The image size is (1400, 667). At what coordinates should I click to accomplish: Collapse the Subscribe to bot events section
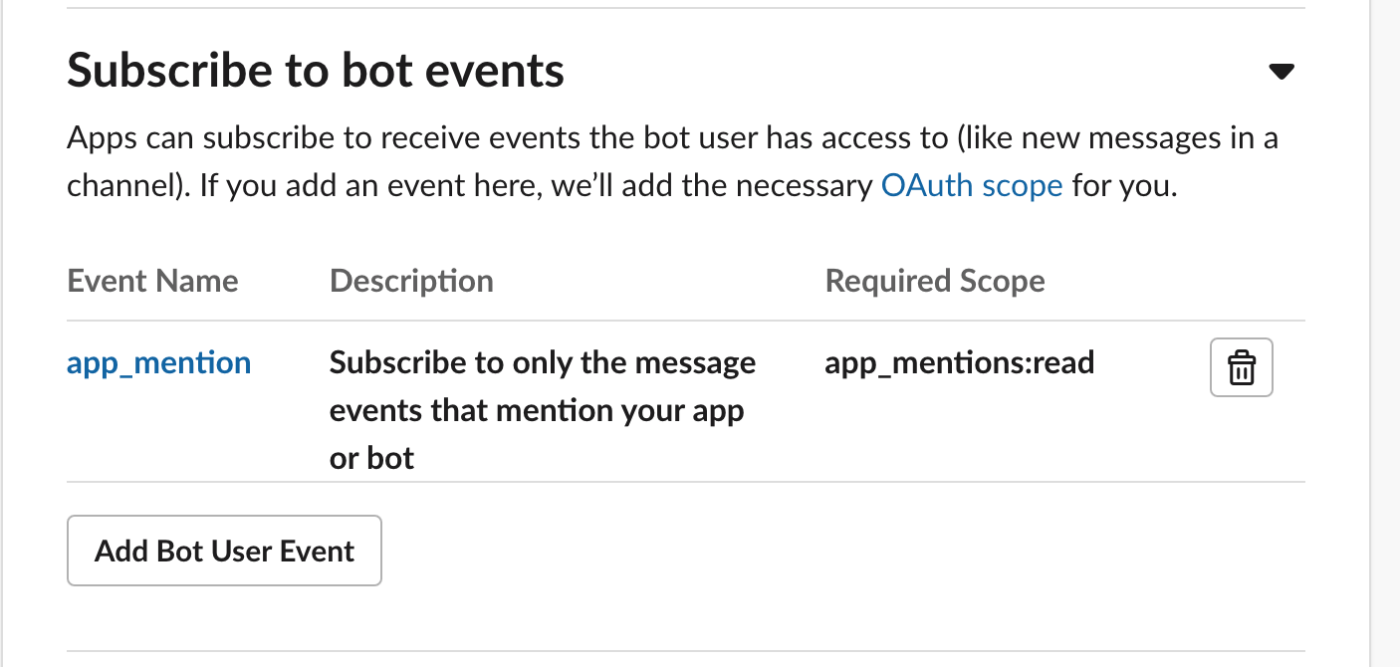(1281, 71)
